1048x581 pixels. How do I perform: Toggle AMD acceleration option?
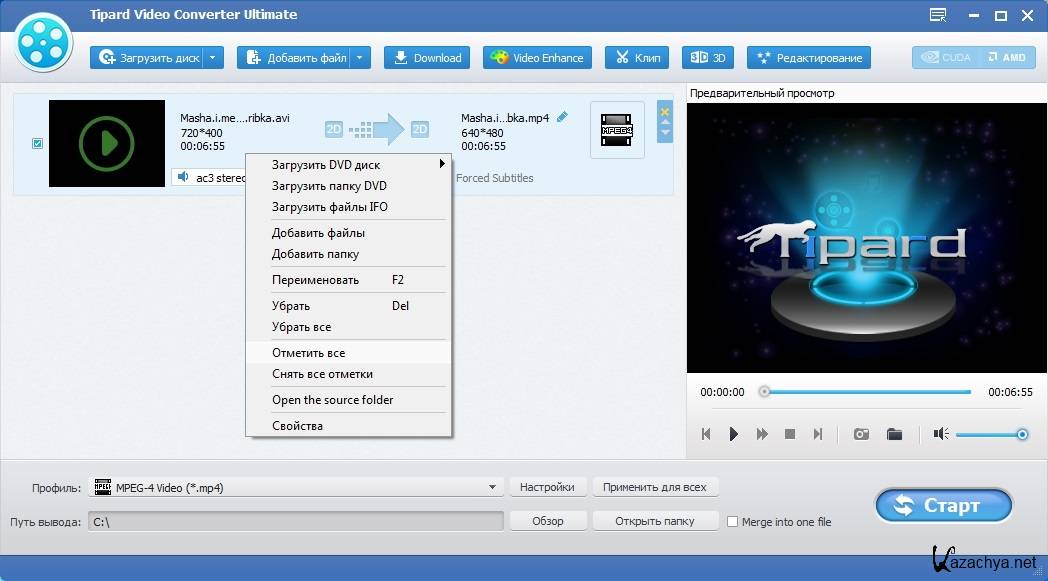pyautogui.click(x=1008, y=58)
